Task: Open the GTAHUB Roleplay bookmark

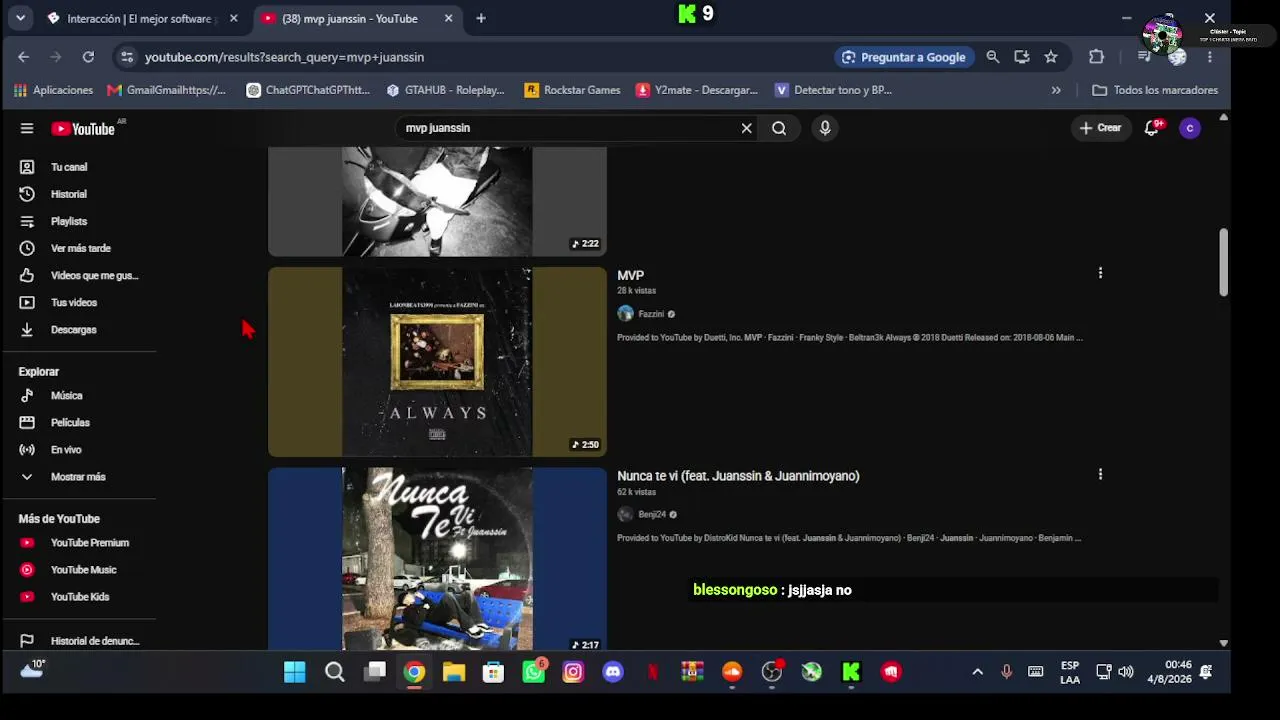Action: (445, 90)
